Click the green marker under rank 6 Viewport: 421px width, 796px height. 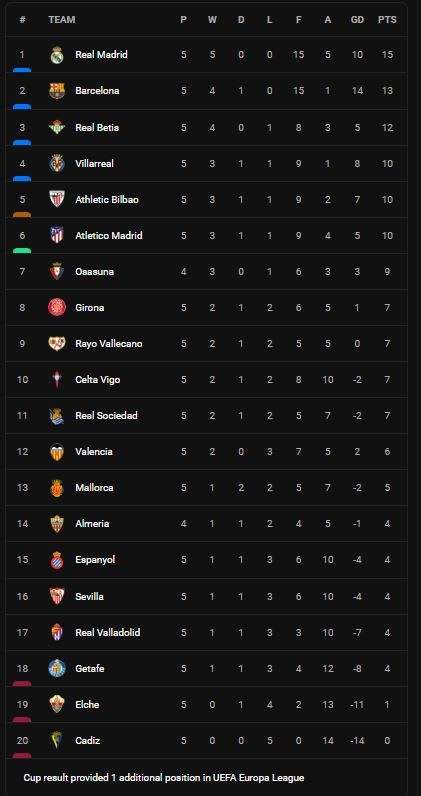pyautogui.click(x=22, y=251)
